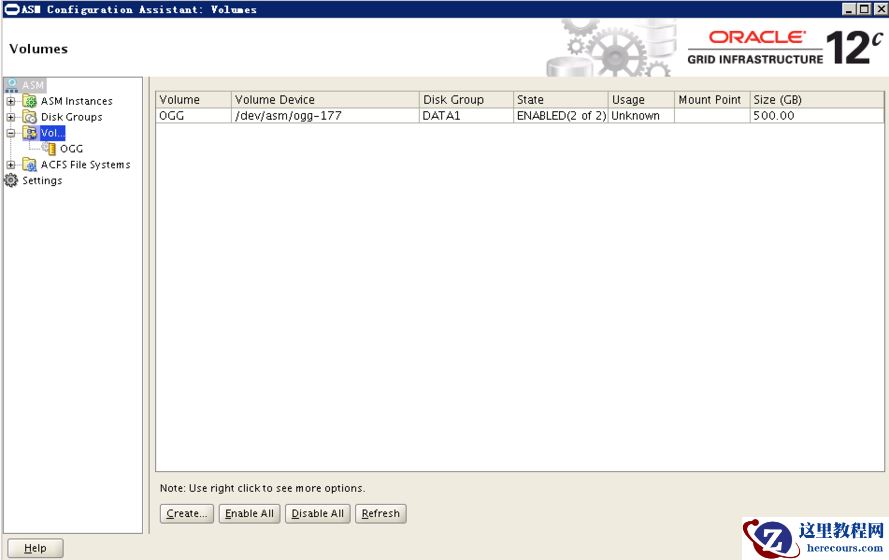Viewport: 889px width, 560px height.
Task: Refresh the volumes list
Action: 380,514
